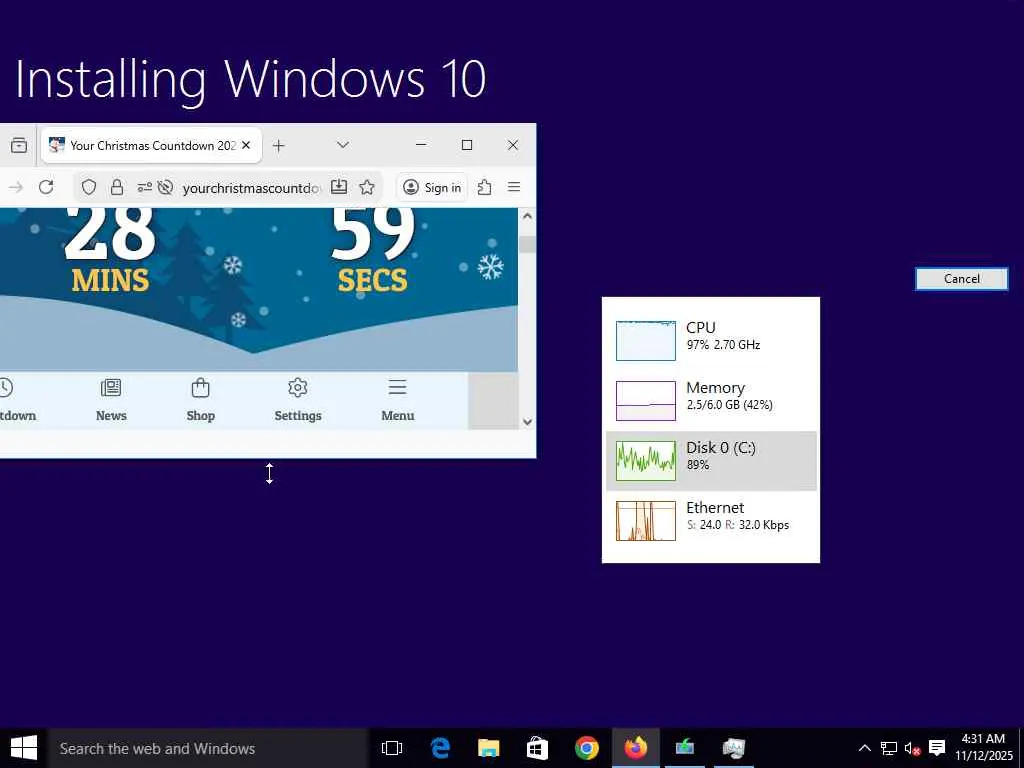
Task: Select the CPU performance row
Action: (x=711, y=340)
